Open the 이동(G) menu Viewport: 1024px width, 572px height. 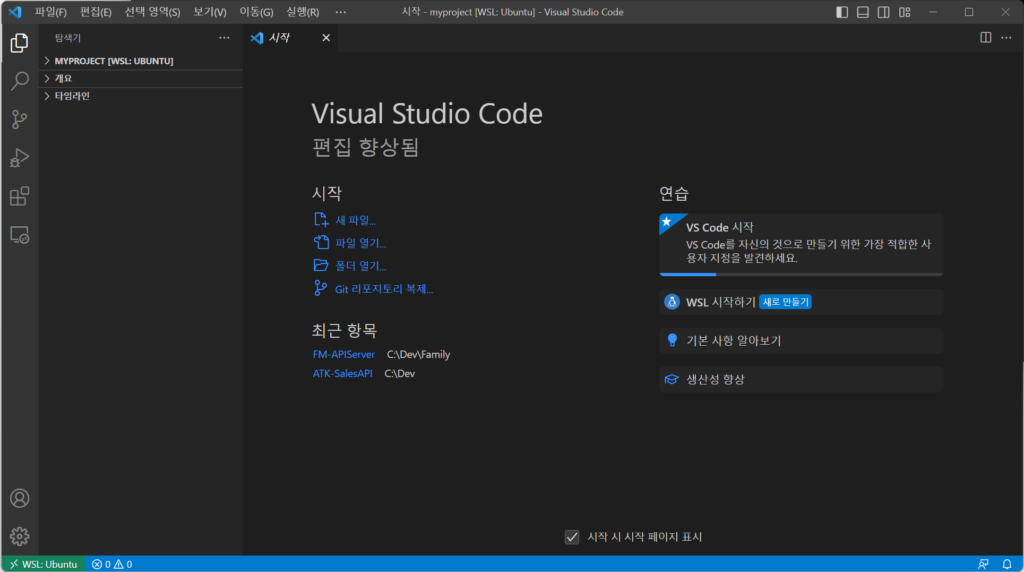(256, 12)
